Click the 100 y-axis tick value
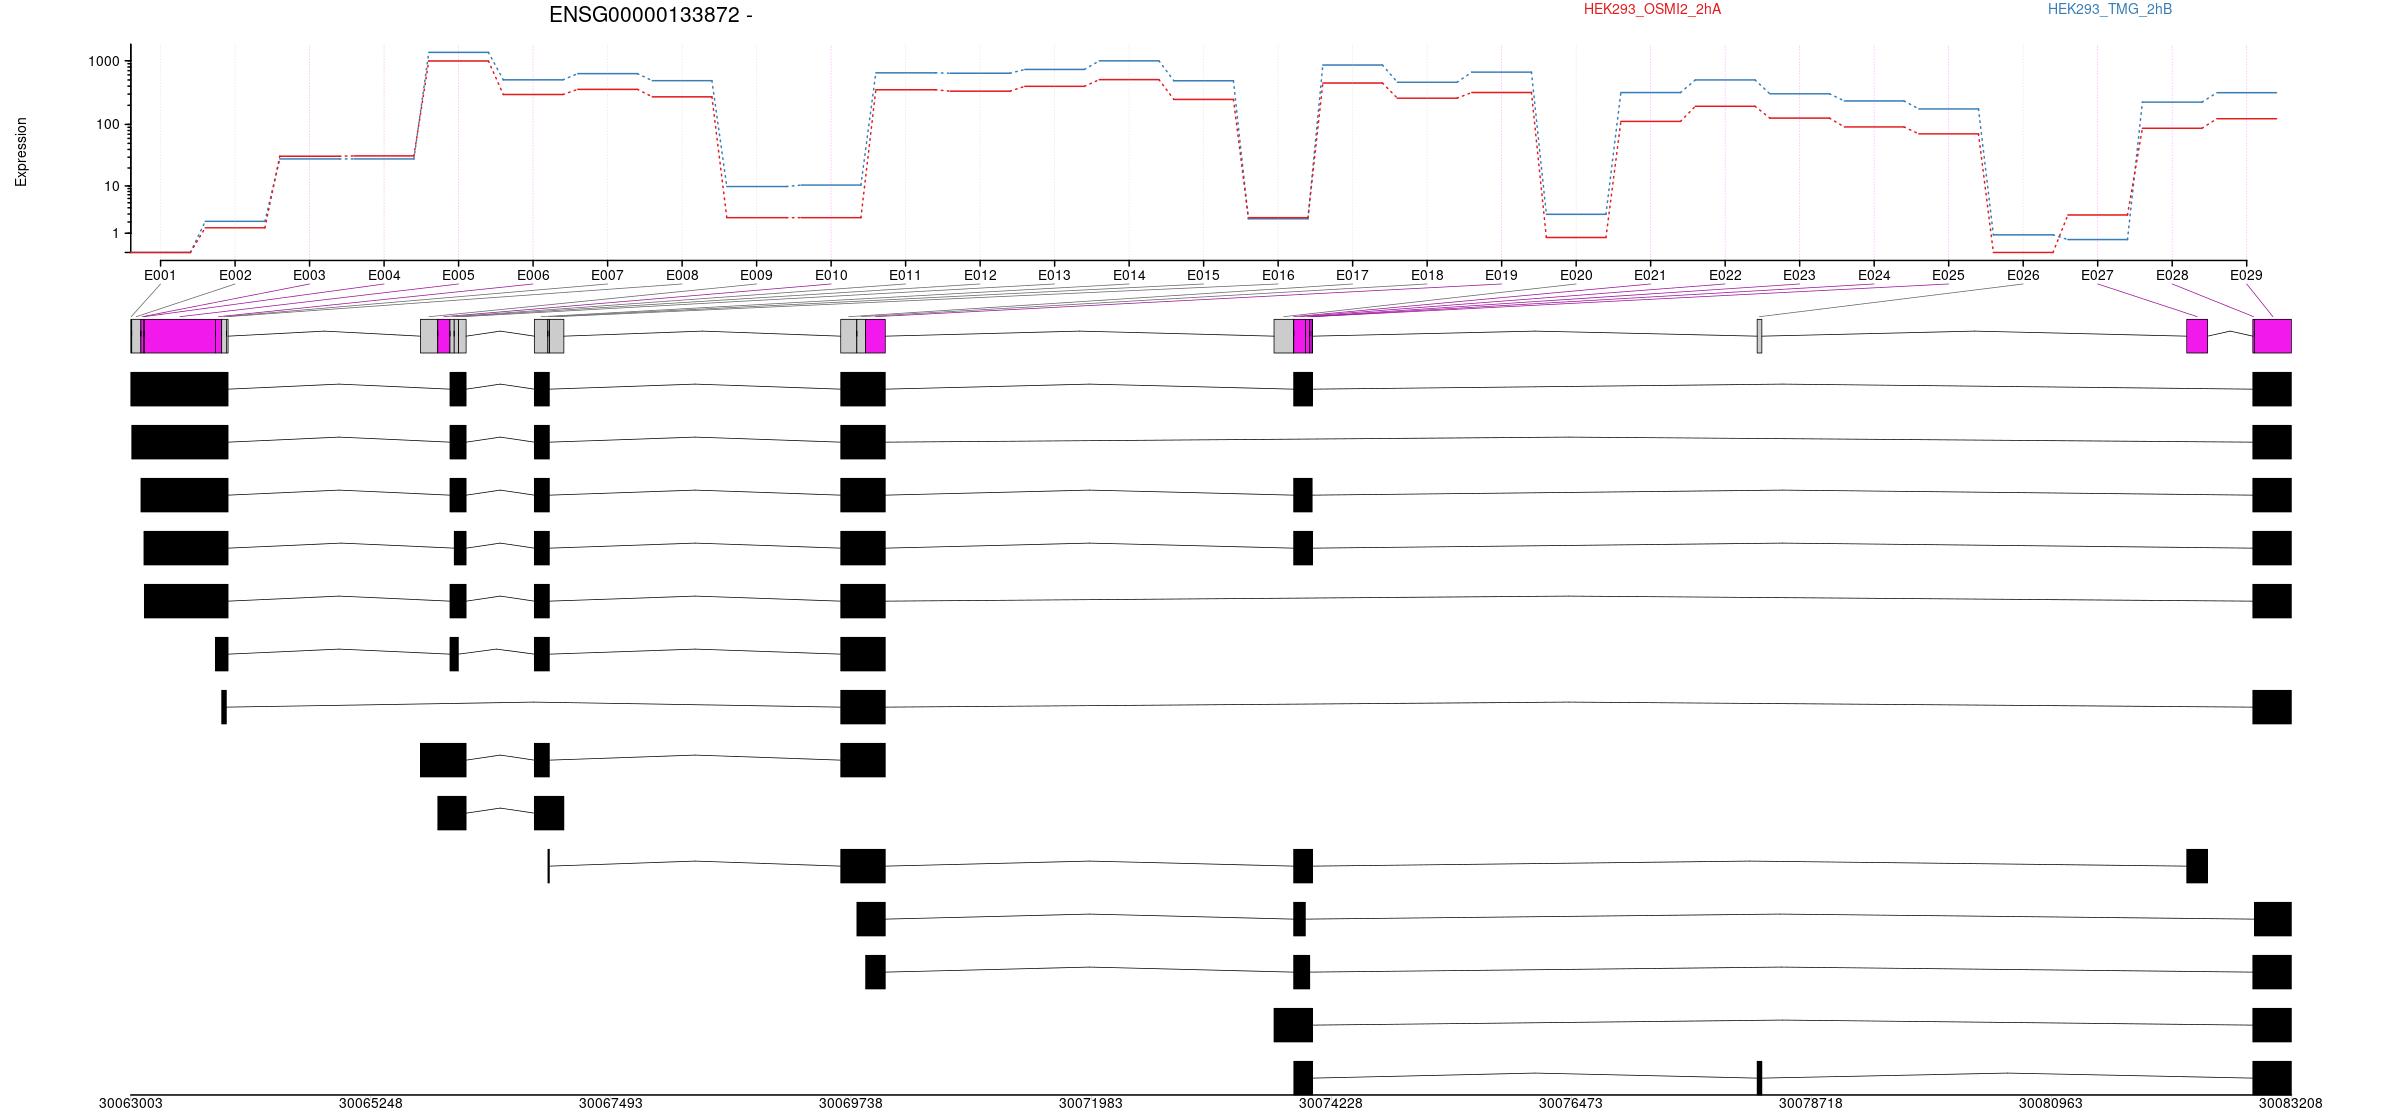The width and height of the screenshot is (2400, 1120). coord(109,124)
